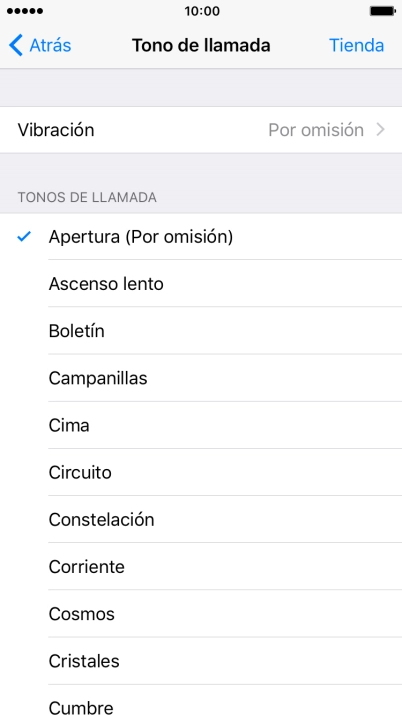This screenshot has height=715, width=402.
Task: Pick Constelación as ringtone
Action: pos(201,519)
